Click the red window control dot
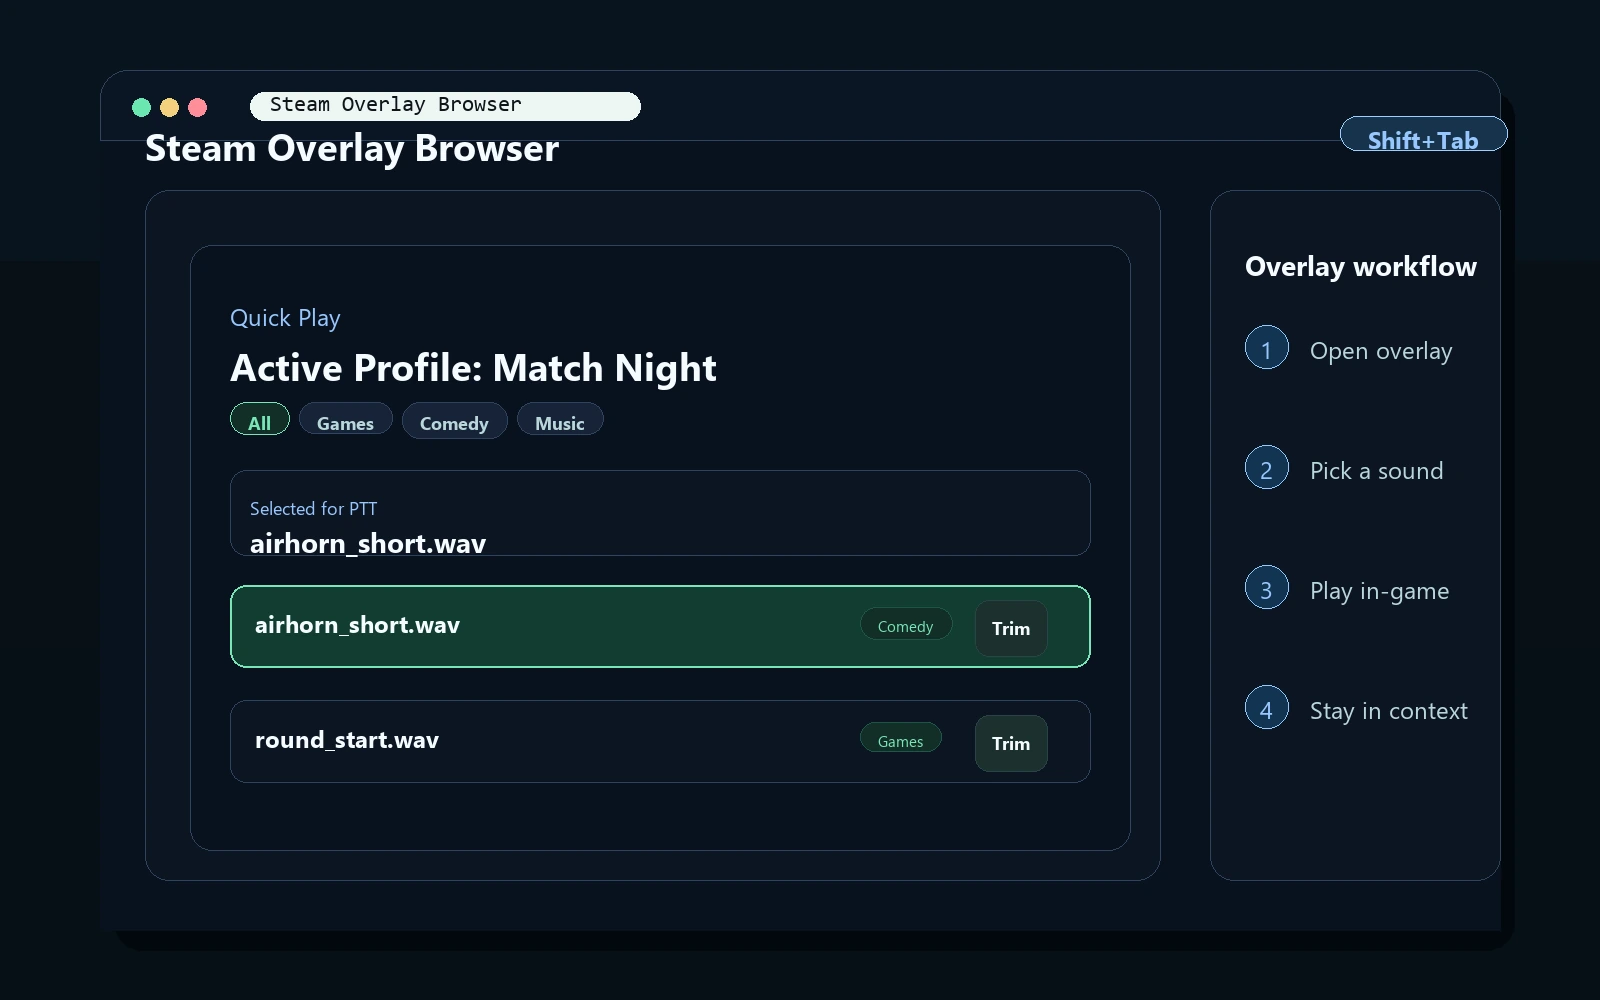This screenshot has width=1600, height=1000. tap(197, 107)
